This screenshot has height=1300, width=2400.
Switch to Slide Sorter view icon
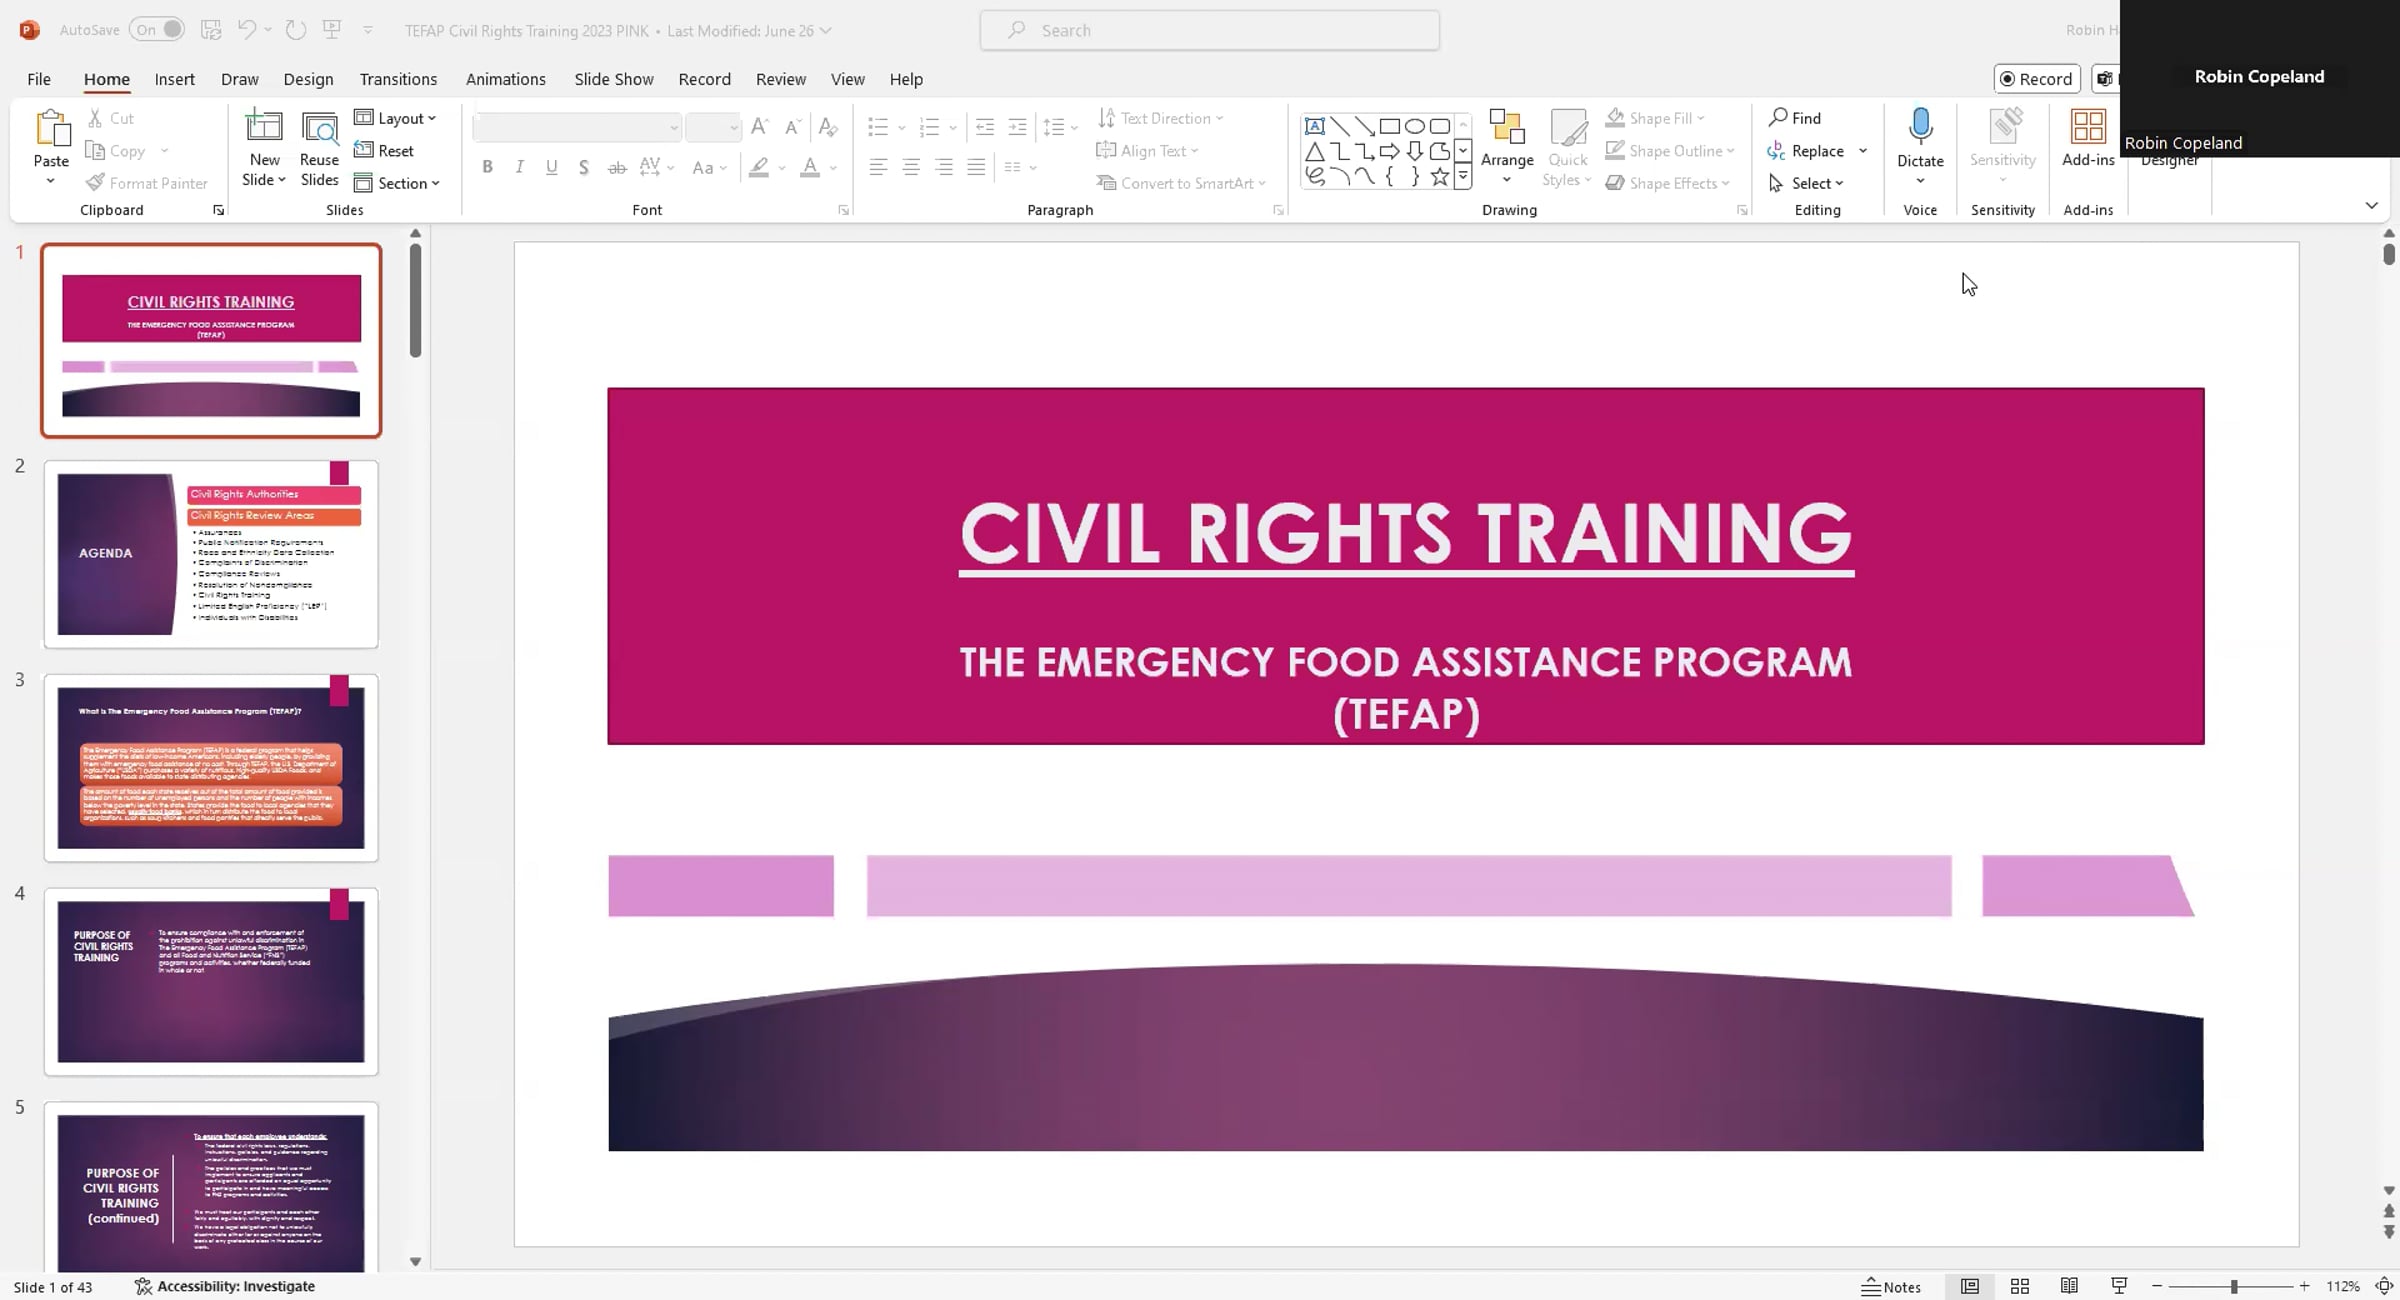(x=2020, y=1286)
